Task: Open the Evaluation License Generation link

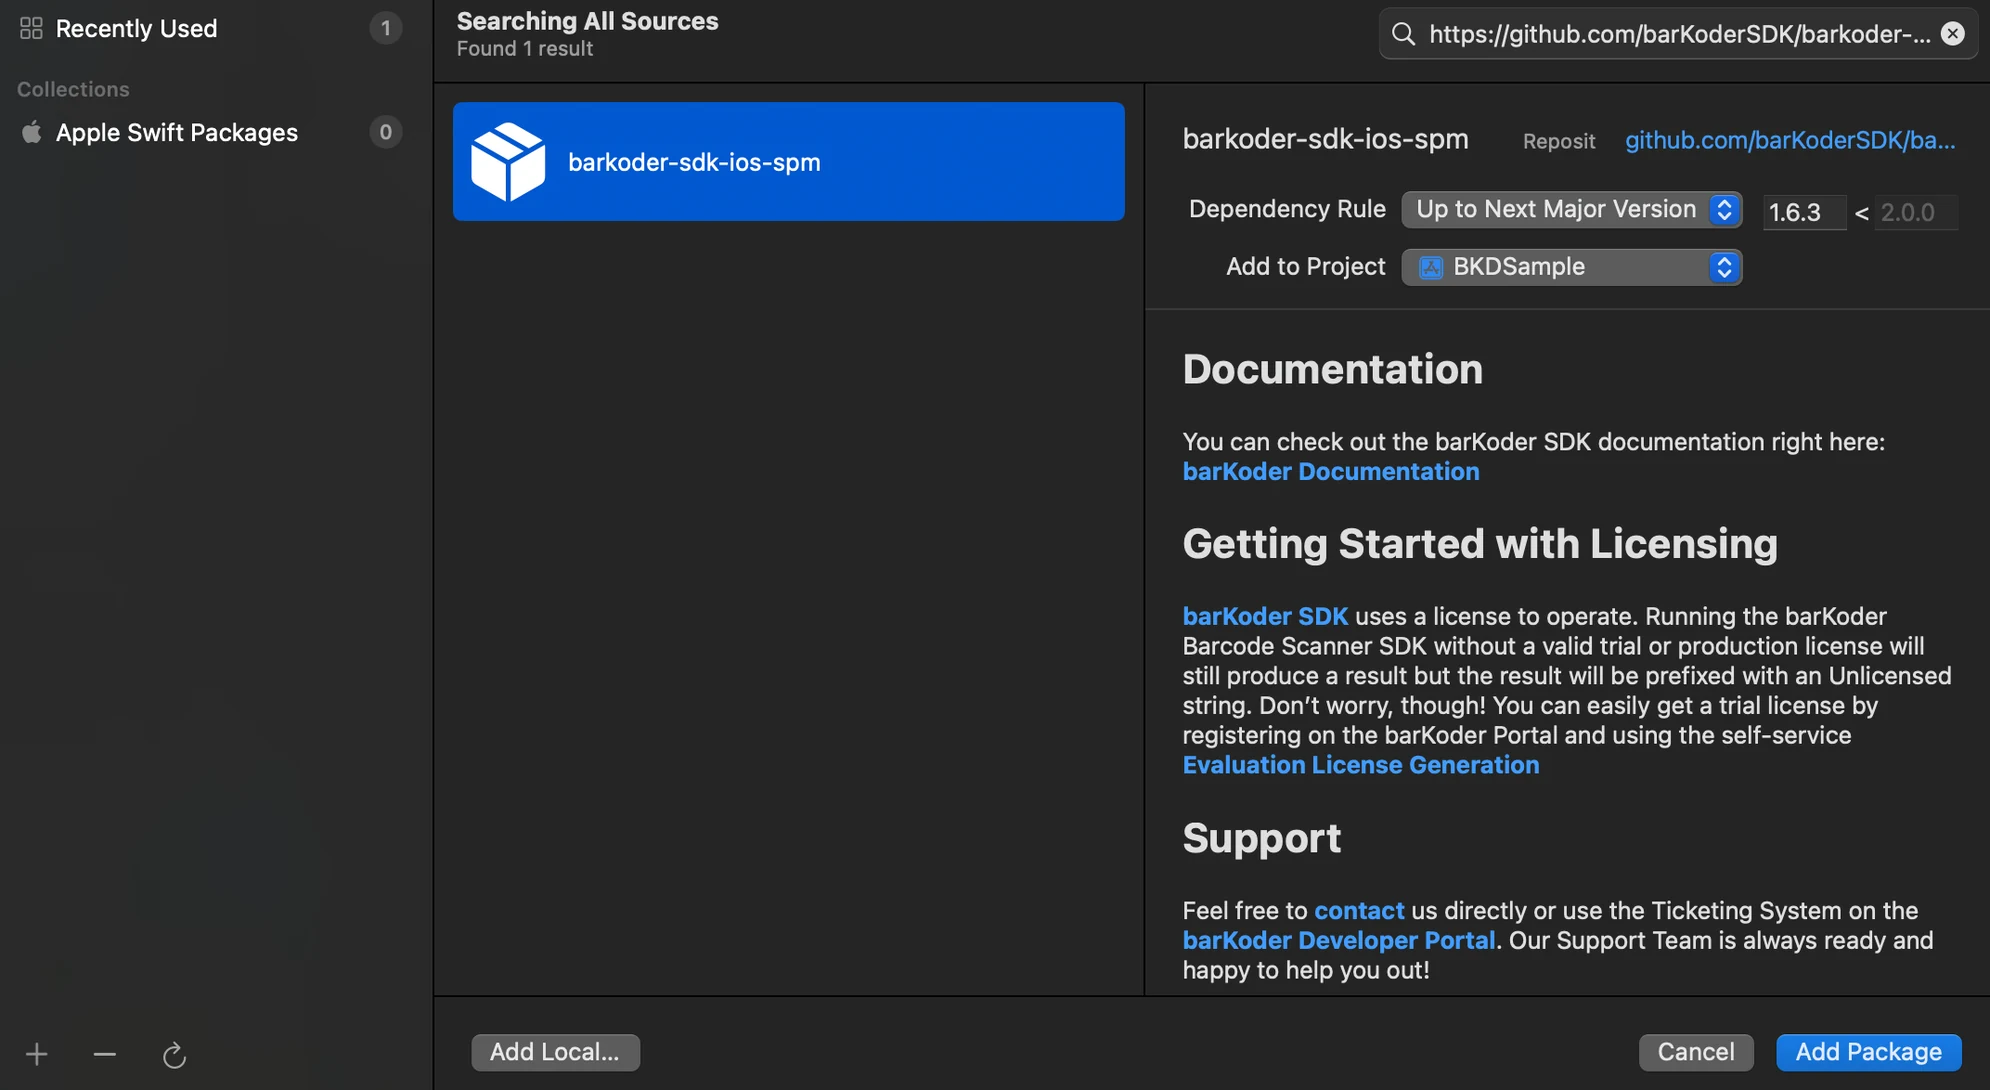Action: coord(1361,765)
